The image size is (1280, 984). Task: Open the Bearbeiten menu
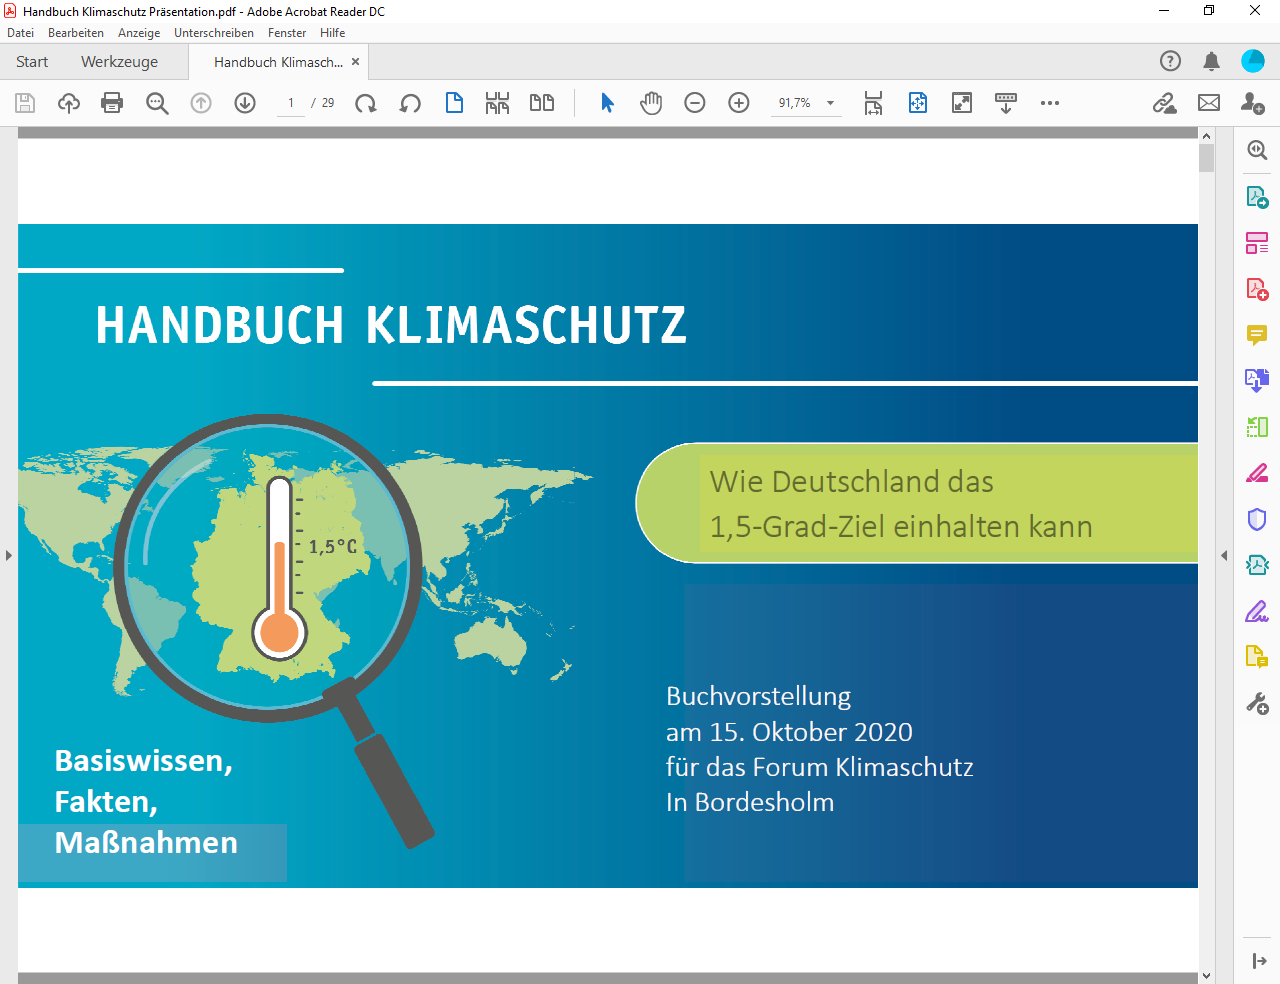point(76,33)
